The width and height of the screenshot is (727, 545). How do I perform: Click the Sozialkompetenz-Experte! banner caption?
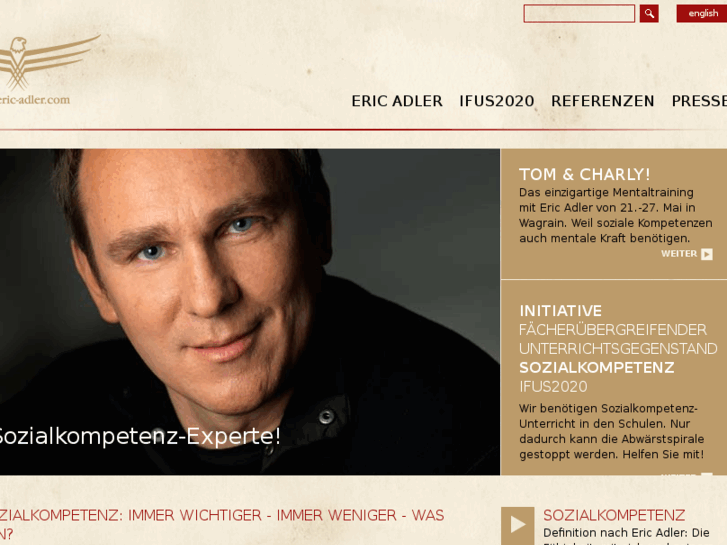(140, 436)
